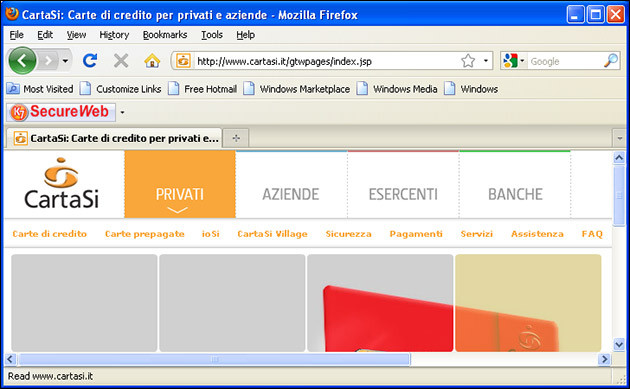
Task: Open a new tab with the plus button
Action: (x=236, y=138)
